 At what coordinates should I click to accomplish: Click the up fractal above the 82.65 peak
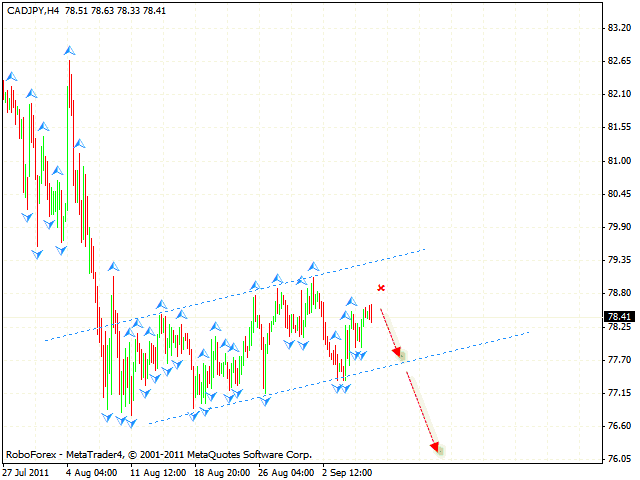[69, 51]
